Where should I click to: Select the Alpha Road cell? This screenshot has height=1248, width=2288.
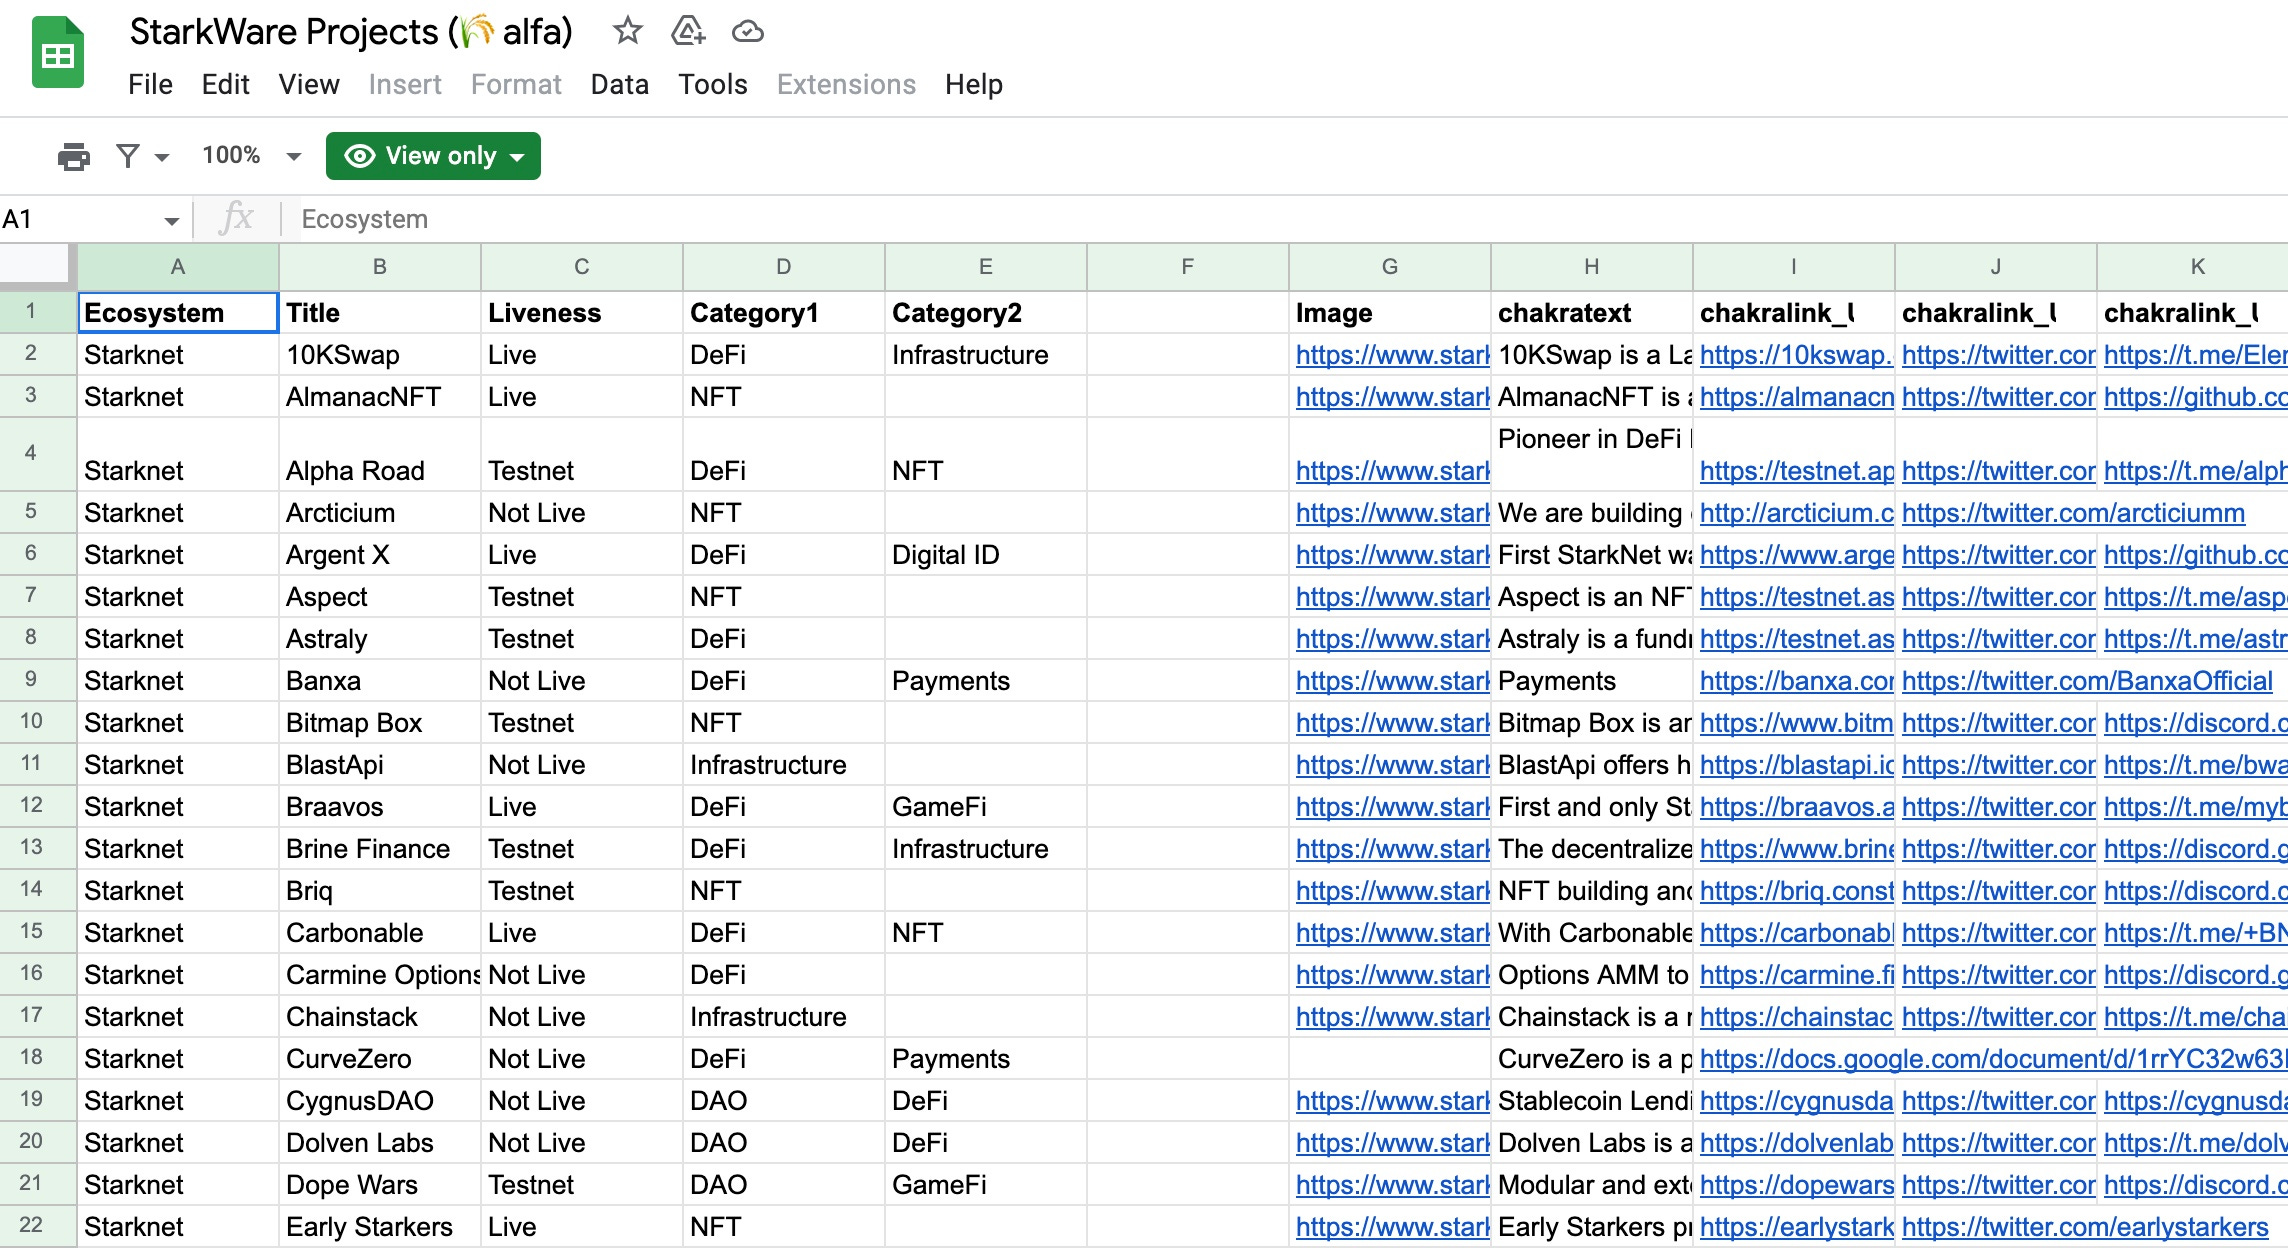coord(380,454)
